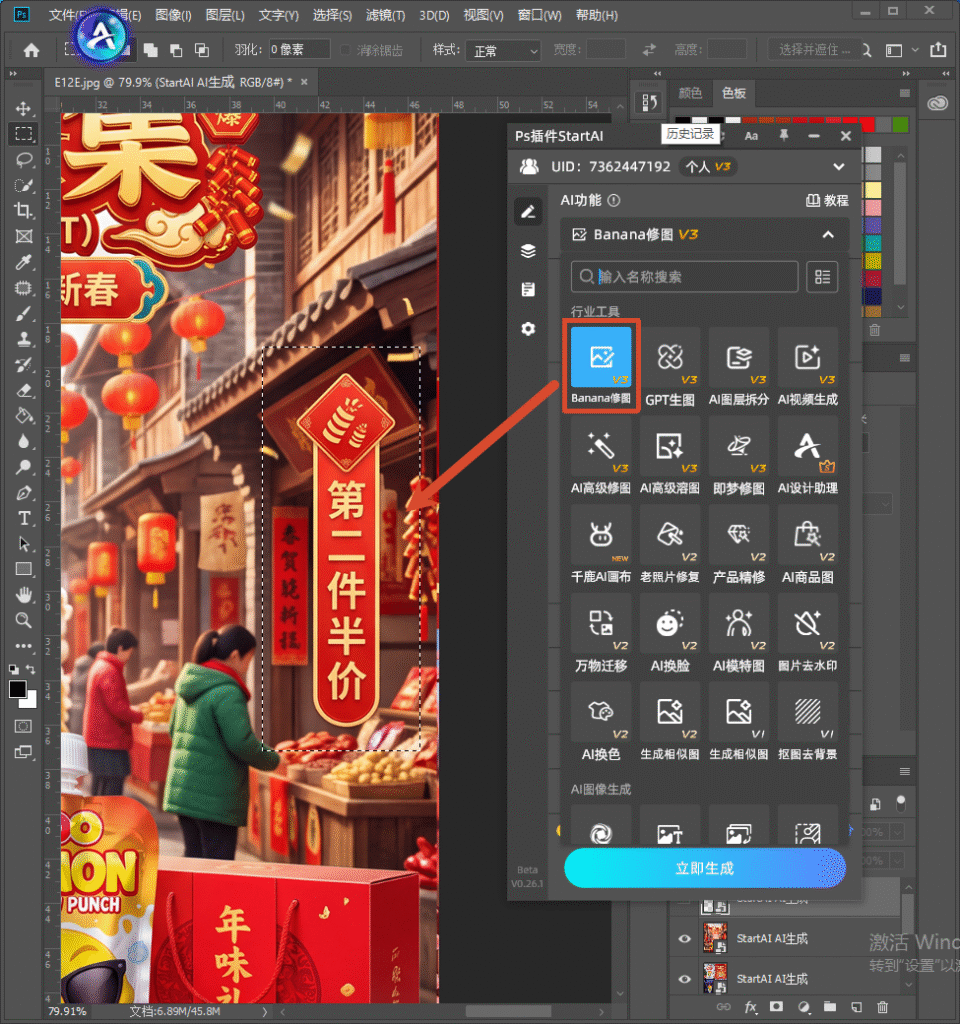
Task: Open the 视图(V) menu
Action: click(483, 15)
